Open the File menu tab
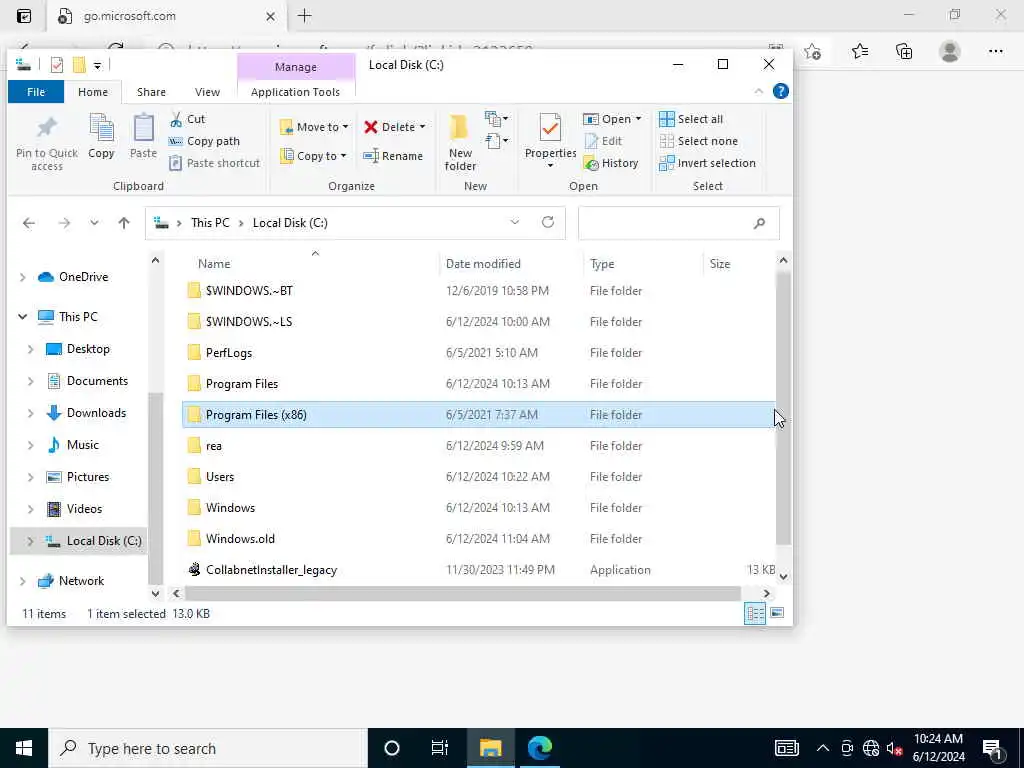 (x=36, y=92)
